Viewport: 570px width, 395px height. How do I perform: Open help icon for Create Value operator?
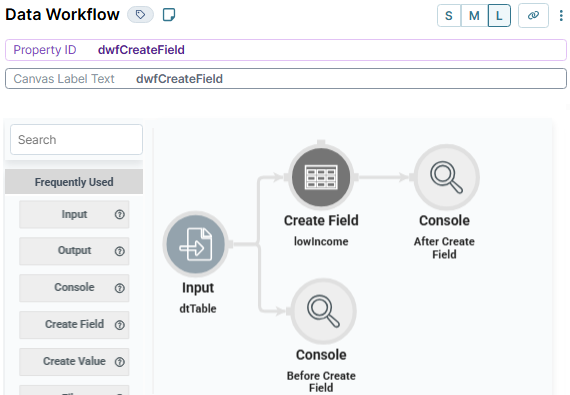point(120,362)
